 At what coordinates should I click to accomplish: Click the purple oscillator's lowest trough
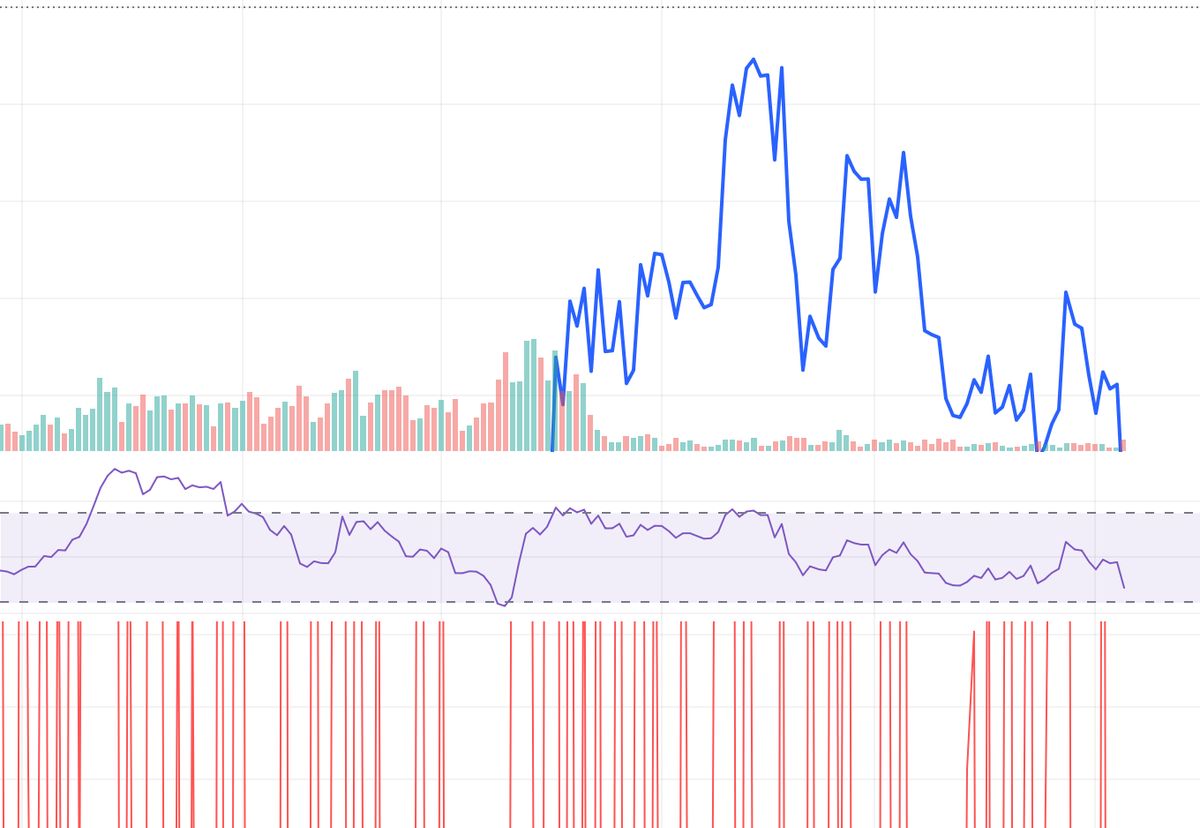(x=503, y=605)
